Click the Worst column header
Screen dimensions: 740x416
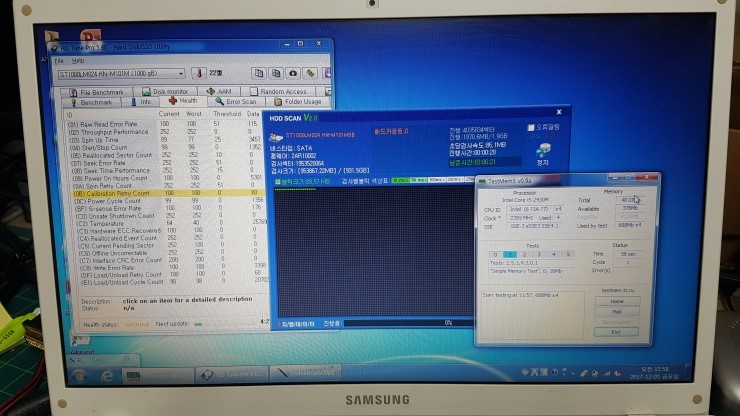click(193, 114)
